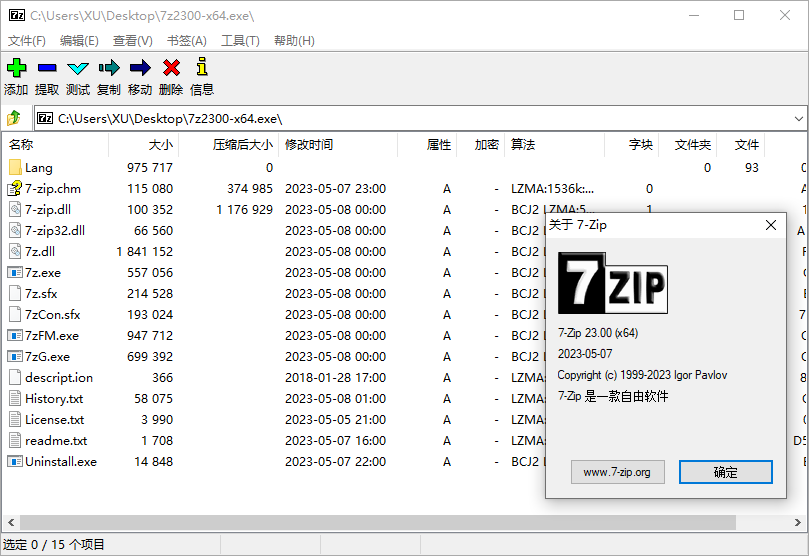
Task: Click the Extract (提取) minus icon
Action: click(47, 68)
